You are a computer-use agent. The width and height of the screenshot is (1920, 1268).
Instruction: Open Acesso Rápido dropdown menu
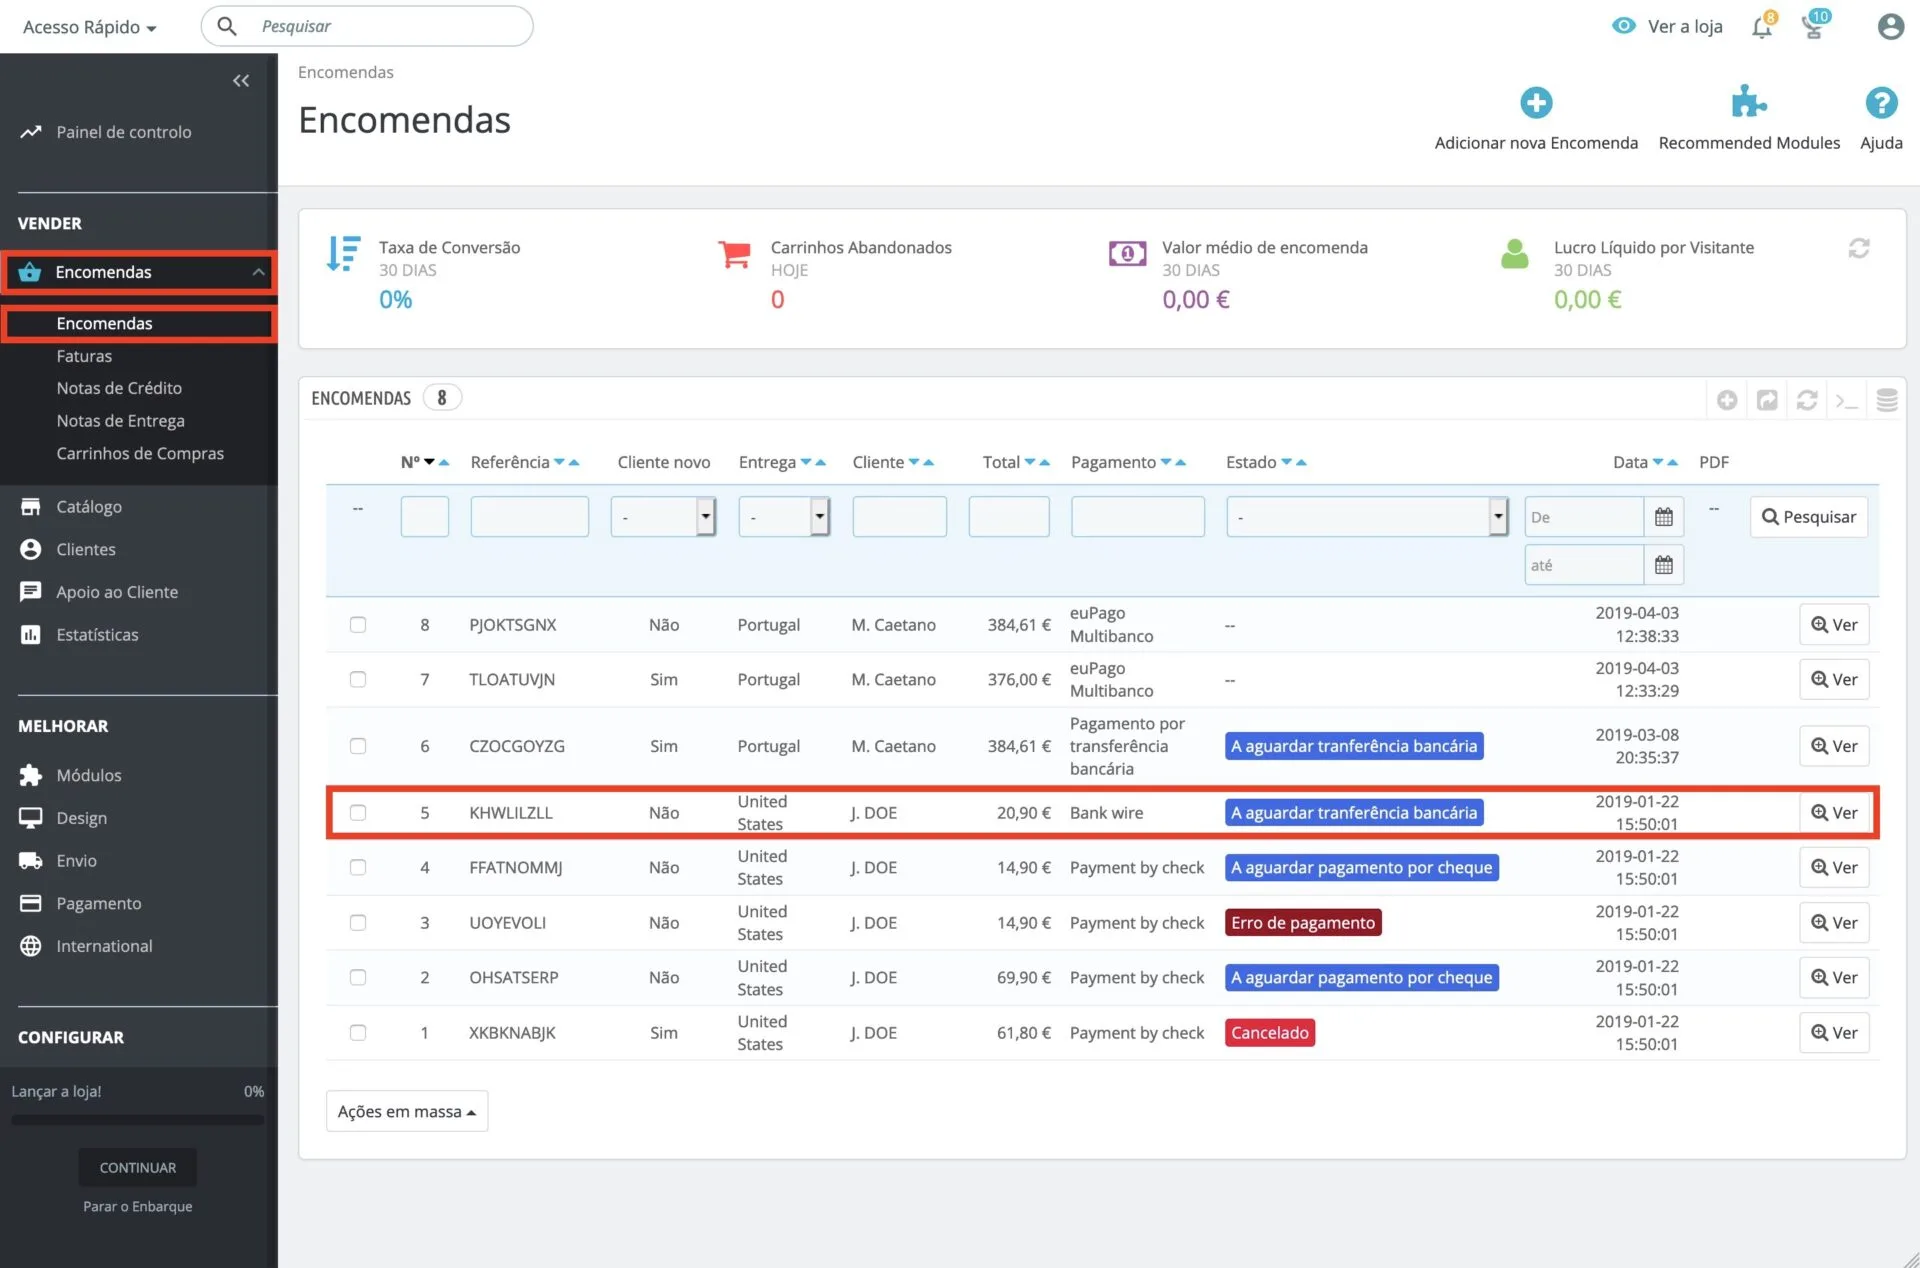coord(89,27)
